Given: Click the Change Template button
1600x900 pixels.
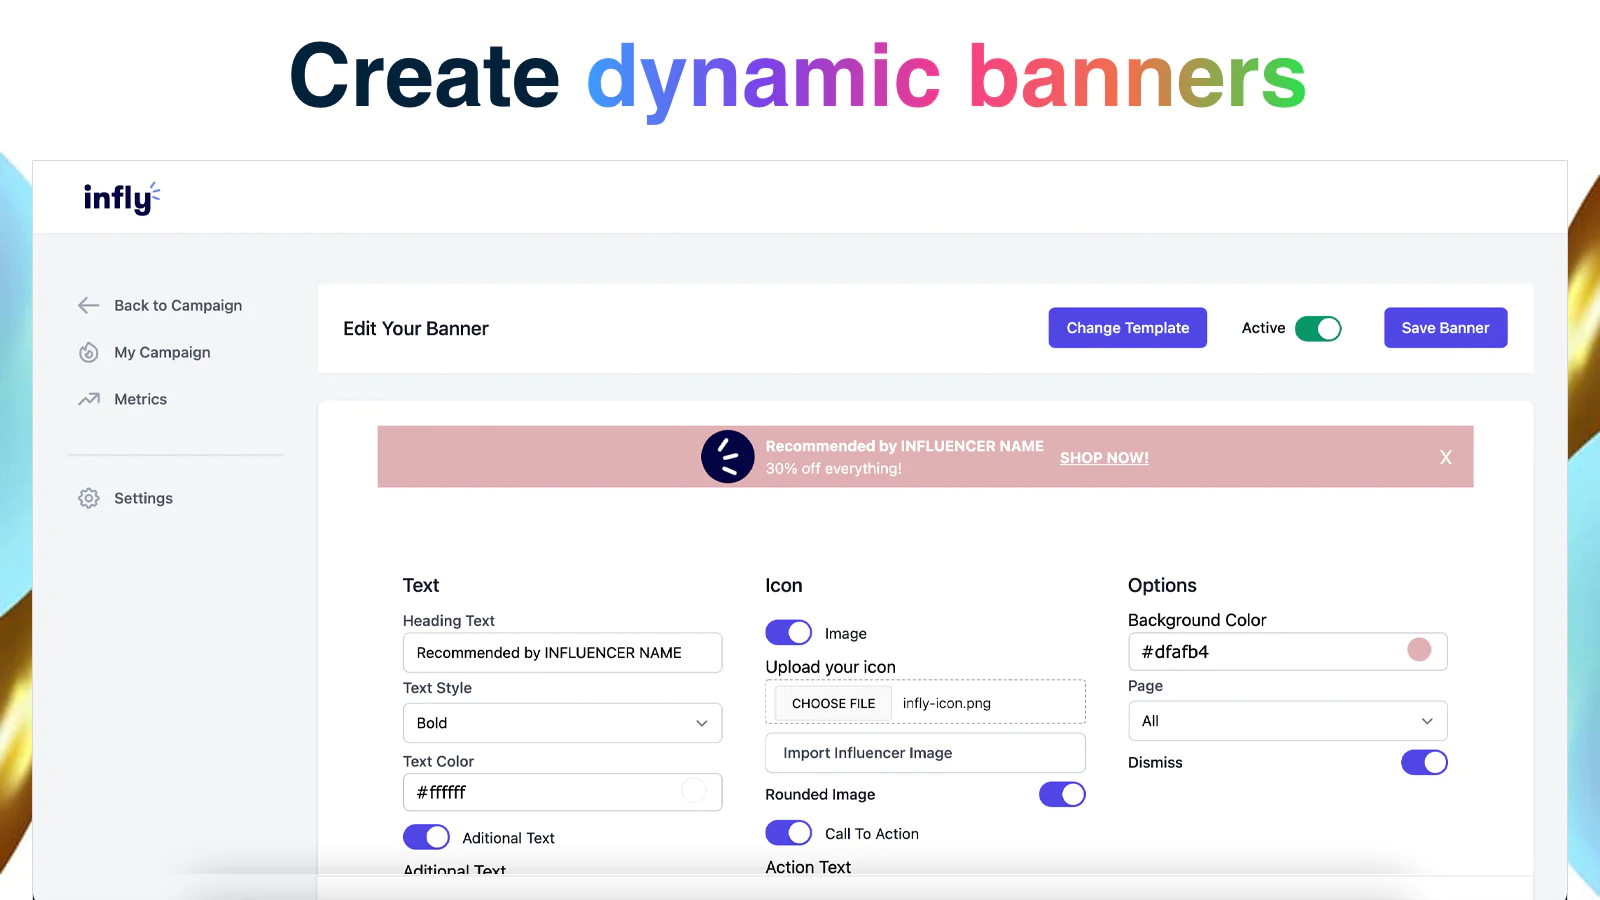Looking at the screenshot, I should click(1127, 328).
